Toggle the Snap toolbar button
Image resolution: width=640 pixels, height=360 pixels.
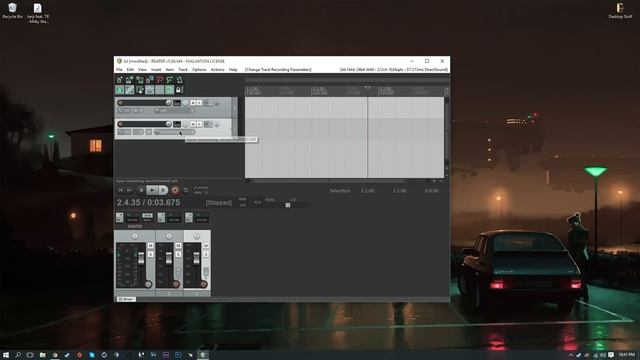point(169,90)
